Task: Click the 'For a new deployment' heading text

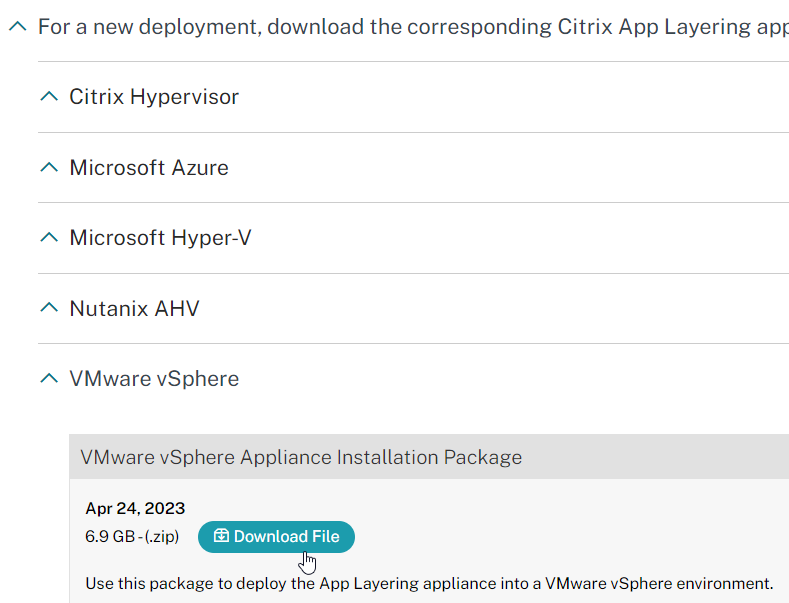Action: pos(413,27)
